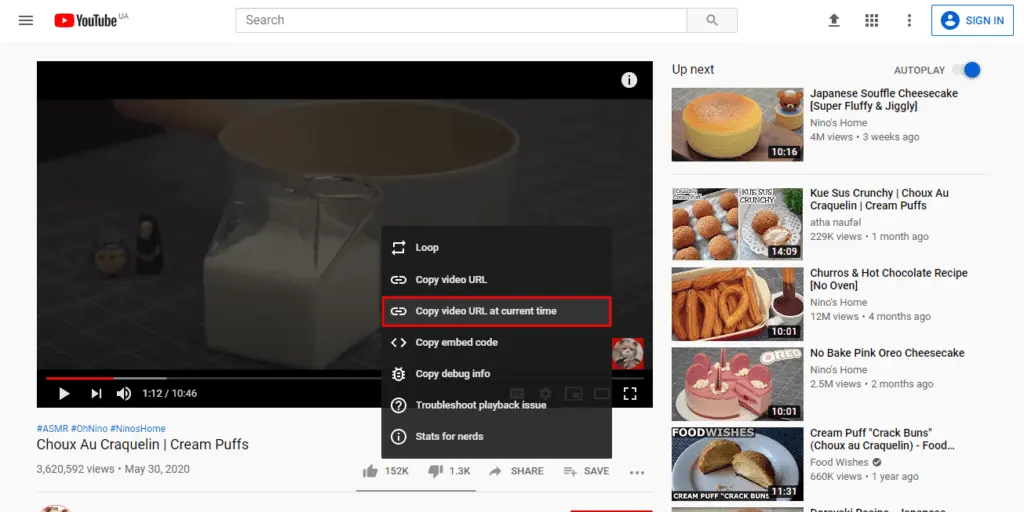Click the search magnifier button
This screenshot has width=1024, height=512.
712,20
